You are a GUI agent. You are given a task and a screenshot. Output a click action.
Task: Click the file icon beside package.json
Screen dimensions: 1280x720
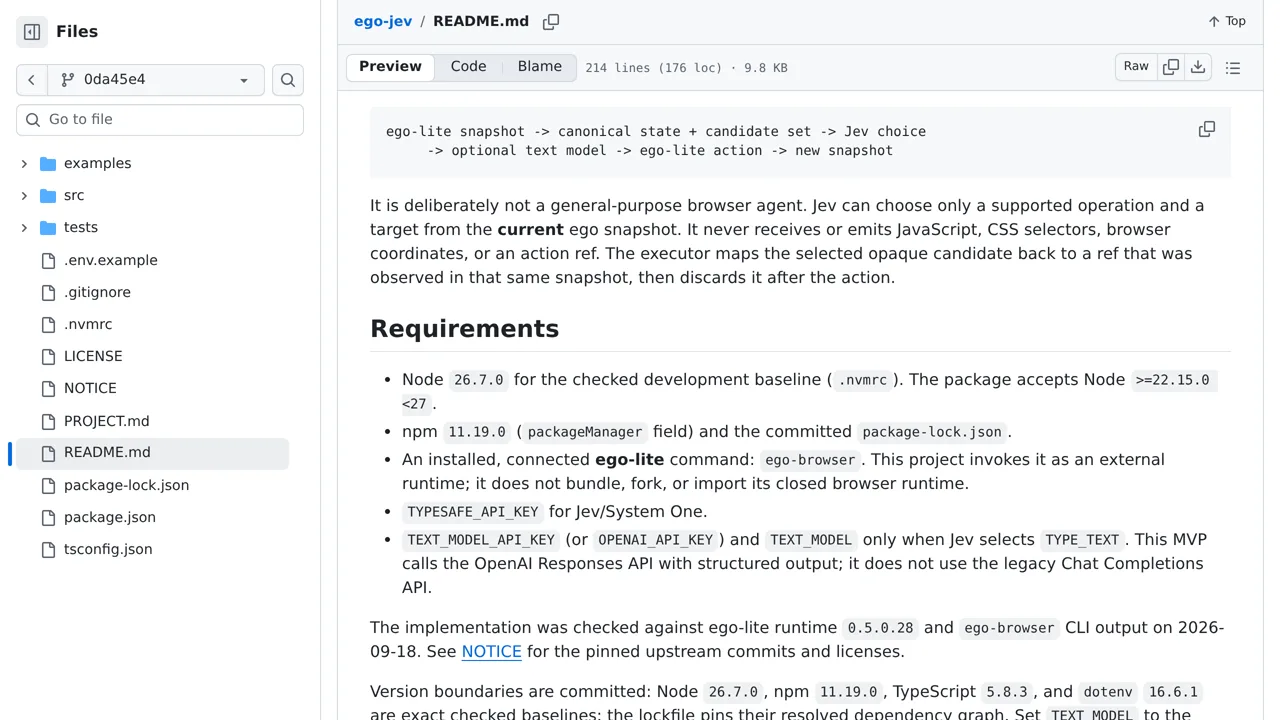click(x=48, y=518)
